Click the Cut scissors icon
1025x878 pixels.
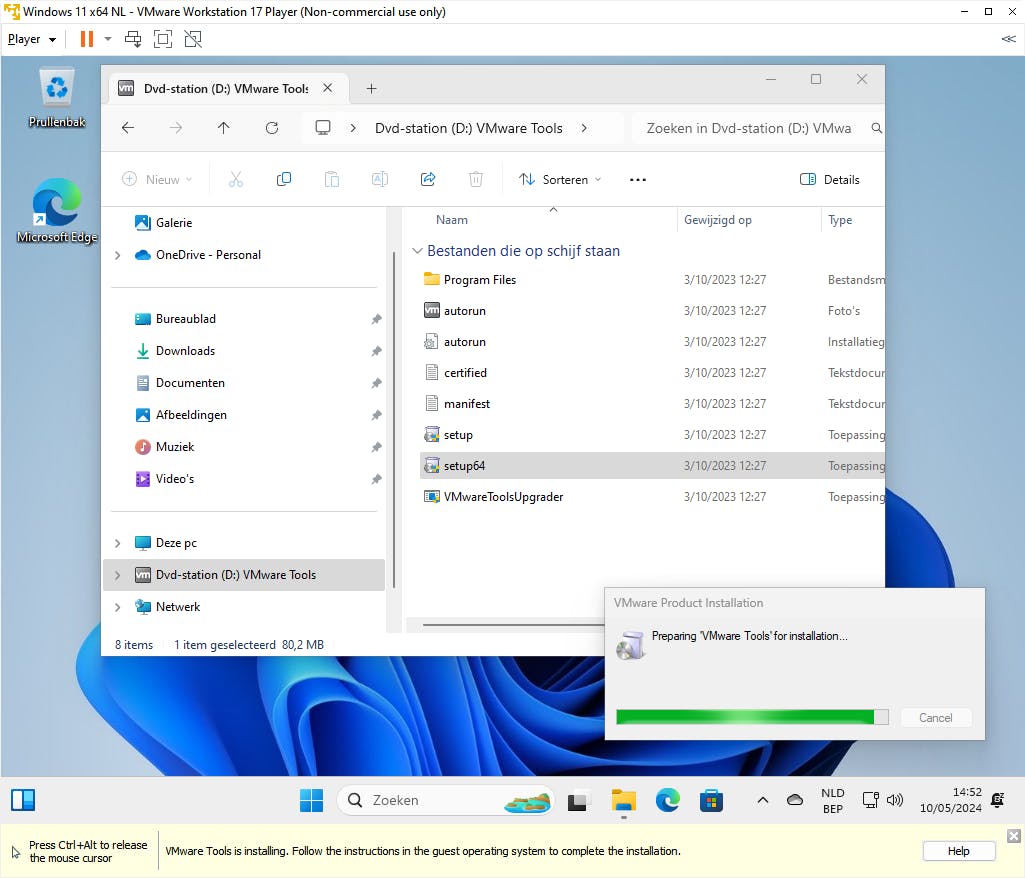(236, 179)
